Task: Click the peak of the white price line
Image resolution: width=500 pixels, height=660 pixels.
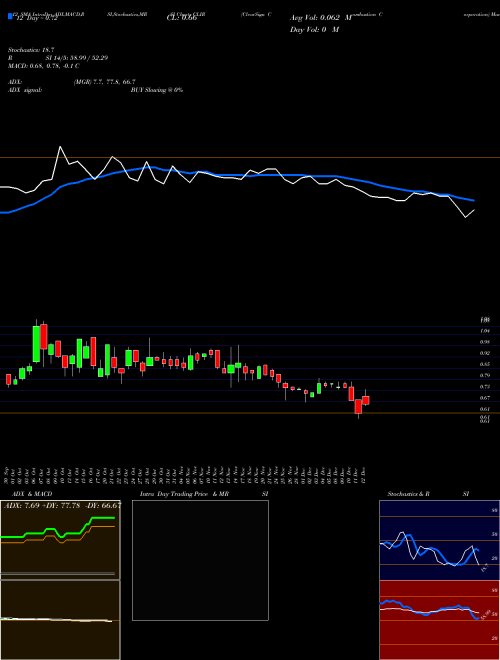Action: 60,146
